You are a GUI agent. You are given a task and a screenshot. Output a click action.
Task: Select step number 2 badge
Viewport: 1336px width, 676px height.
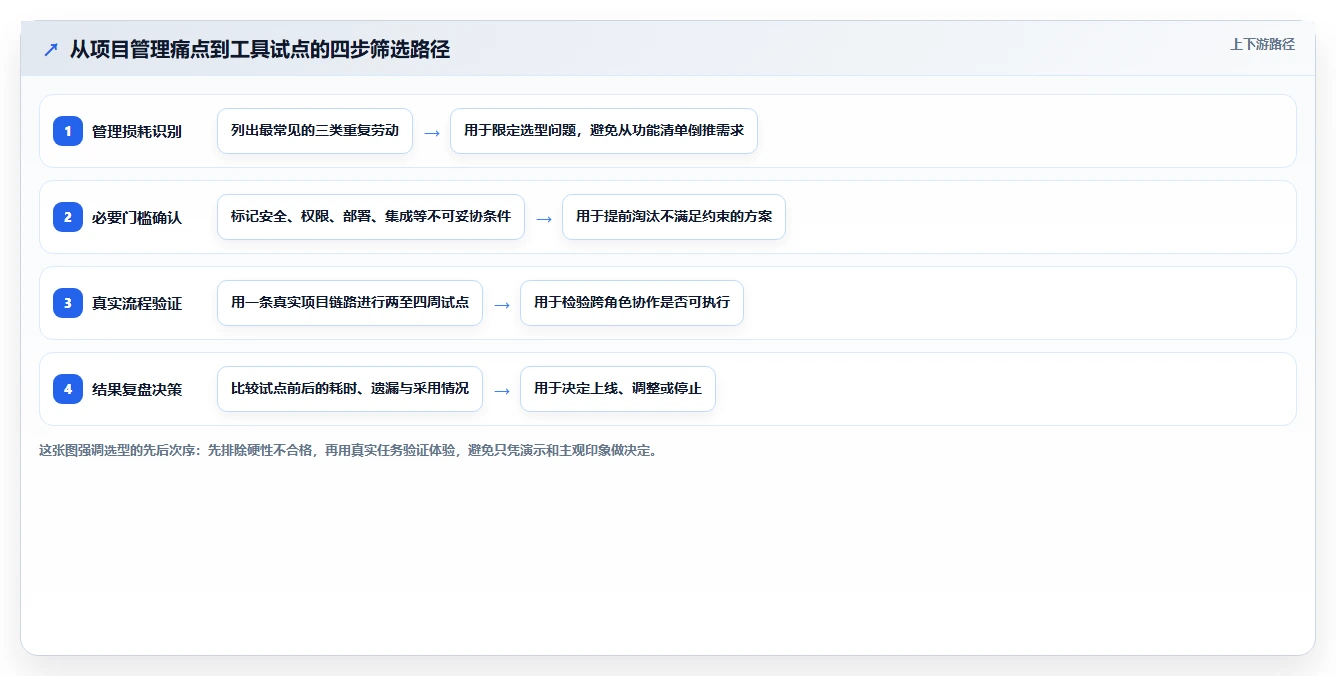68,217
